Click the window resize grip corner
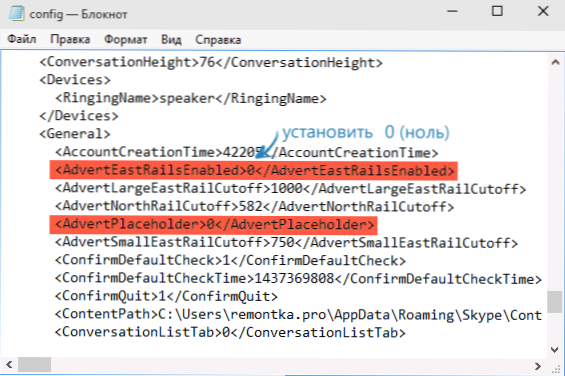Screen dimensions: 565x376 (x=556, y=368)
